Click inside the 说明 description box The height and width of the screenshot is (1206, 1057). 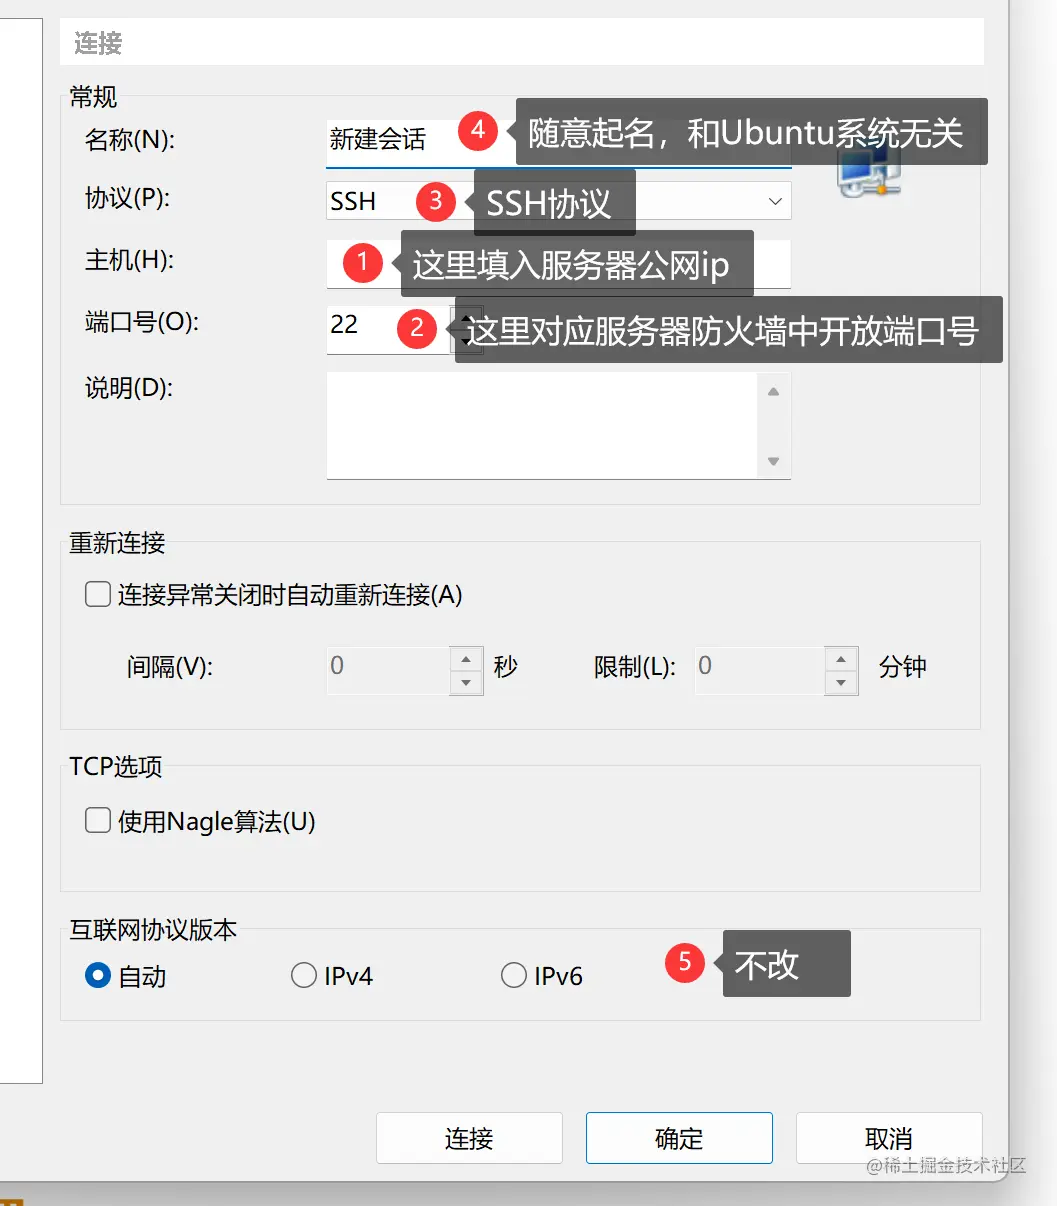[542, 425]
